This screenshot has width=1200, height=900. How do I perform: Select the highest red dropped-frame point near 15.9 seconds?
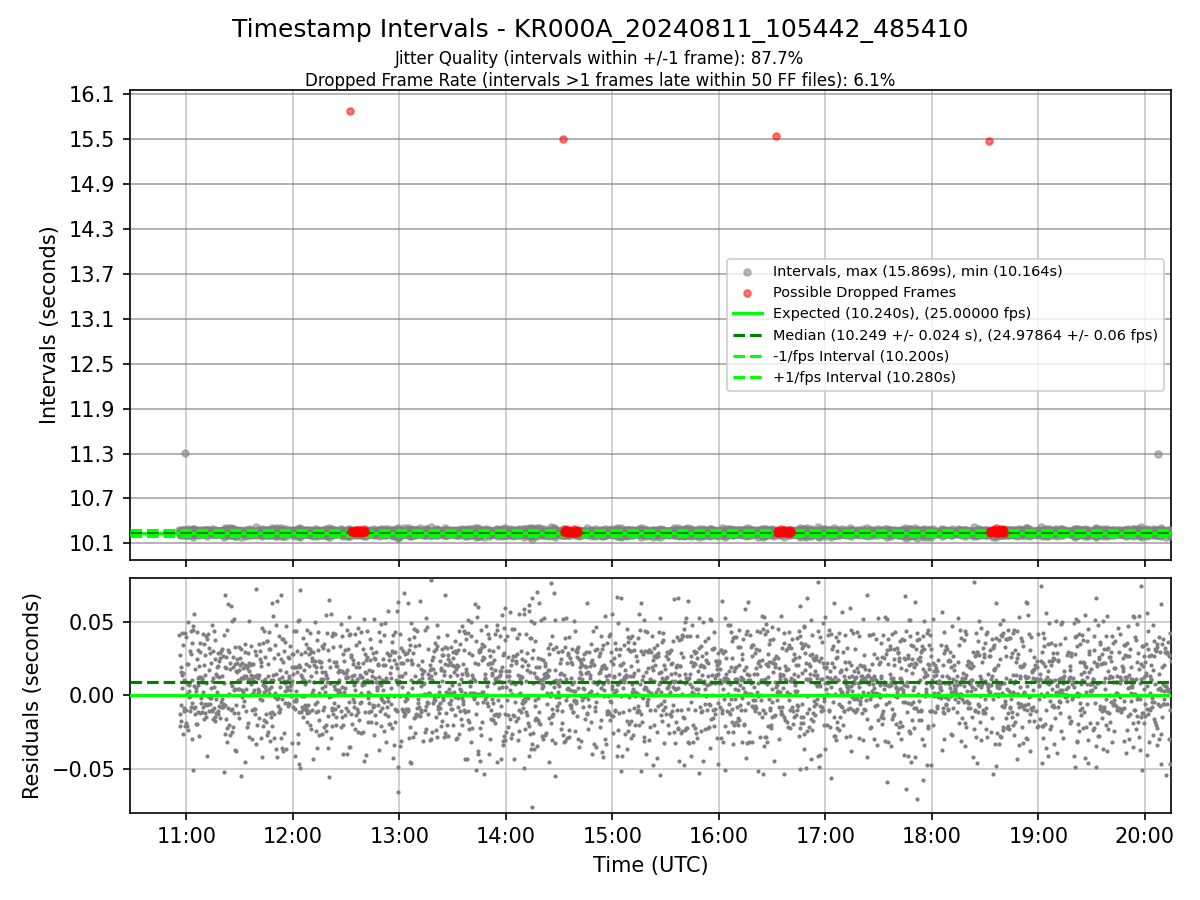[350, 111]
